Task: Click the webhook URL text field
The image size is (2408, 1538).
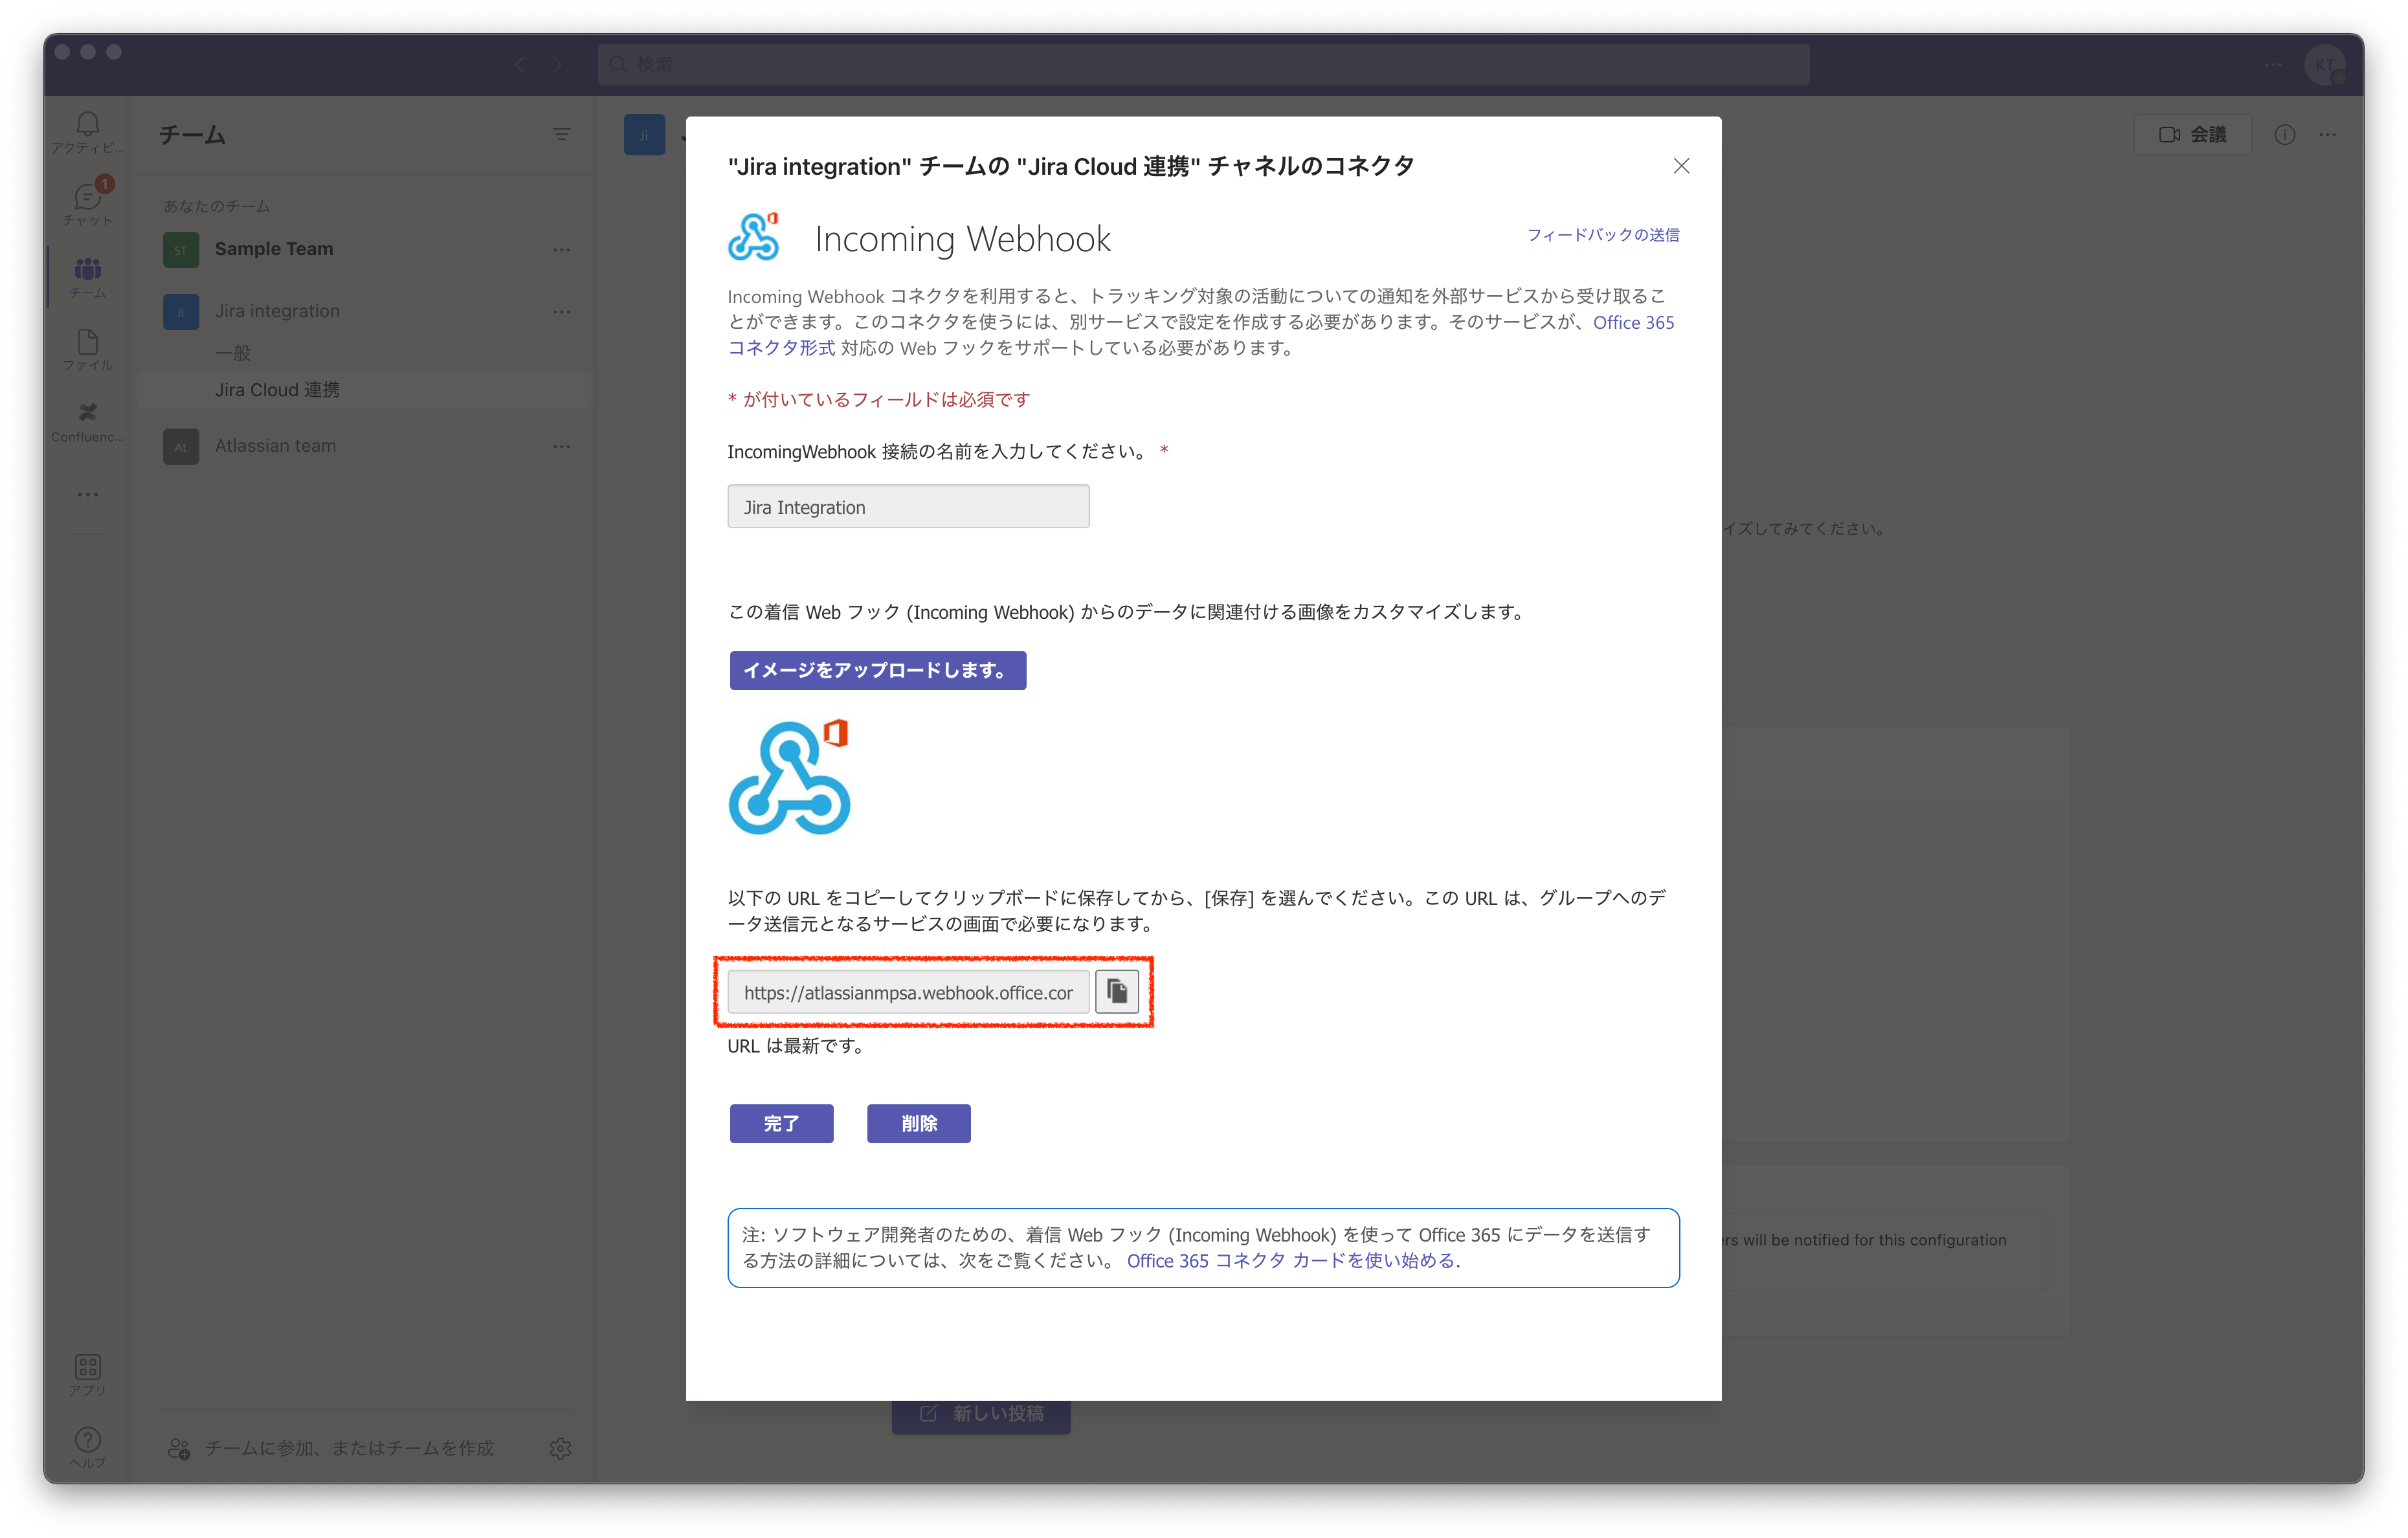Action: tap(908, 992)
